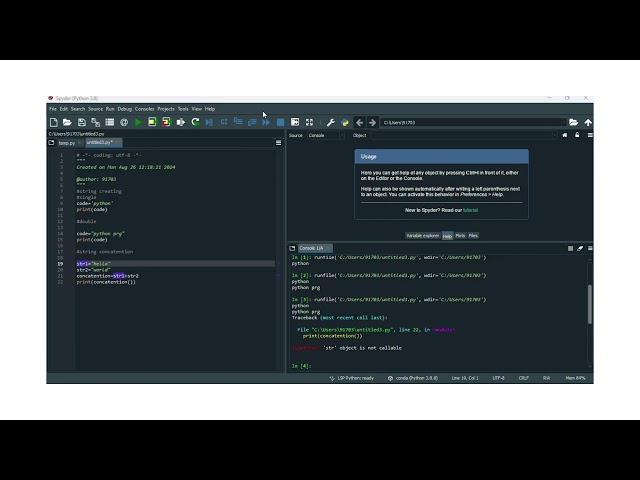Viewport: 640px width, 480px height.
Task: Open the symbol finder (@) icon
Action: click(x=124, y=122)
